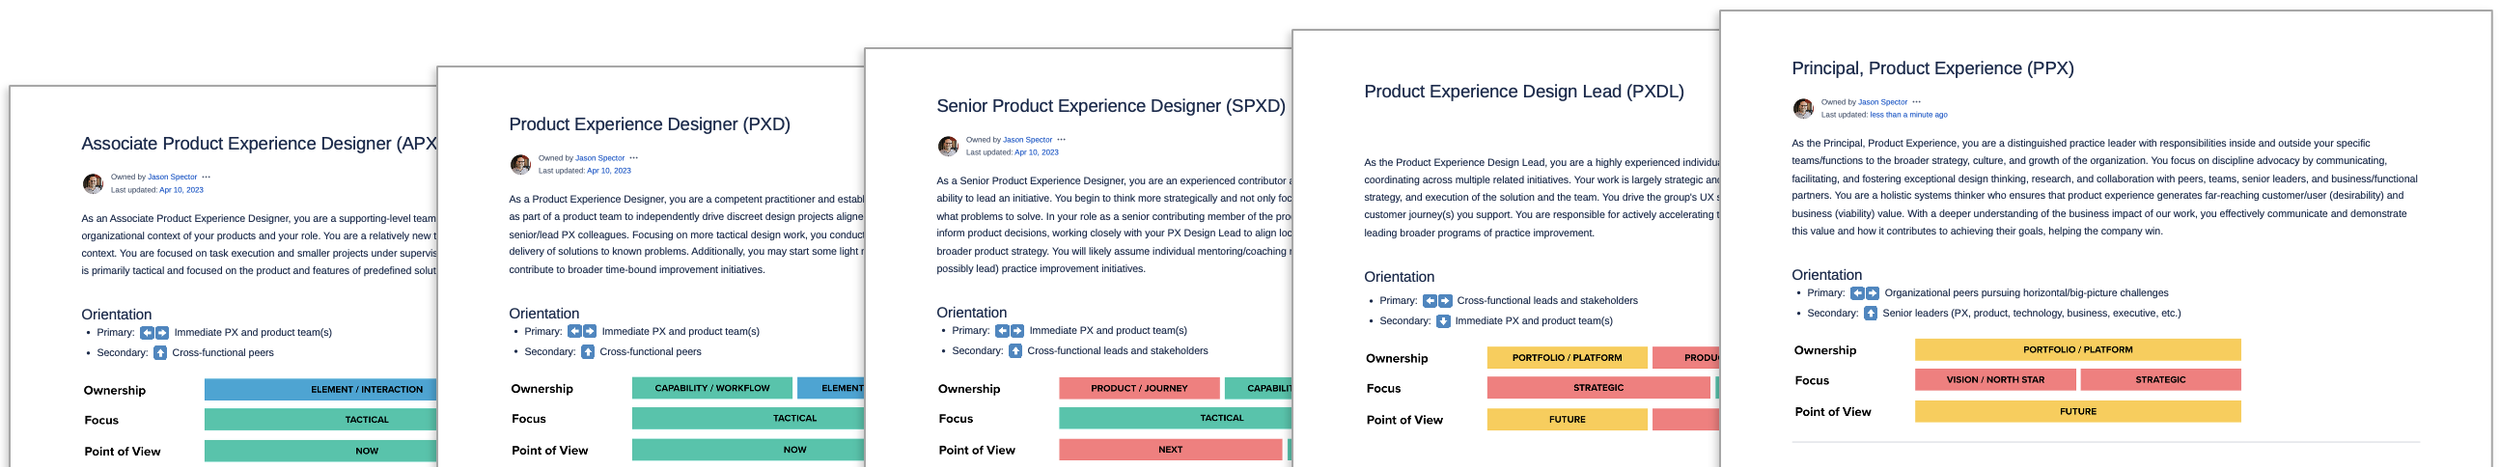This screenshot has height=467, width=2500.
Task: Click the left-right arrows icon beside Cross-functional leads and stakeholders
Action: click(x=1437, y=300)
